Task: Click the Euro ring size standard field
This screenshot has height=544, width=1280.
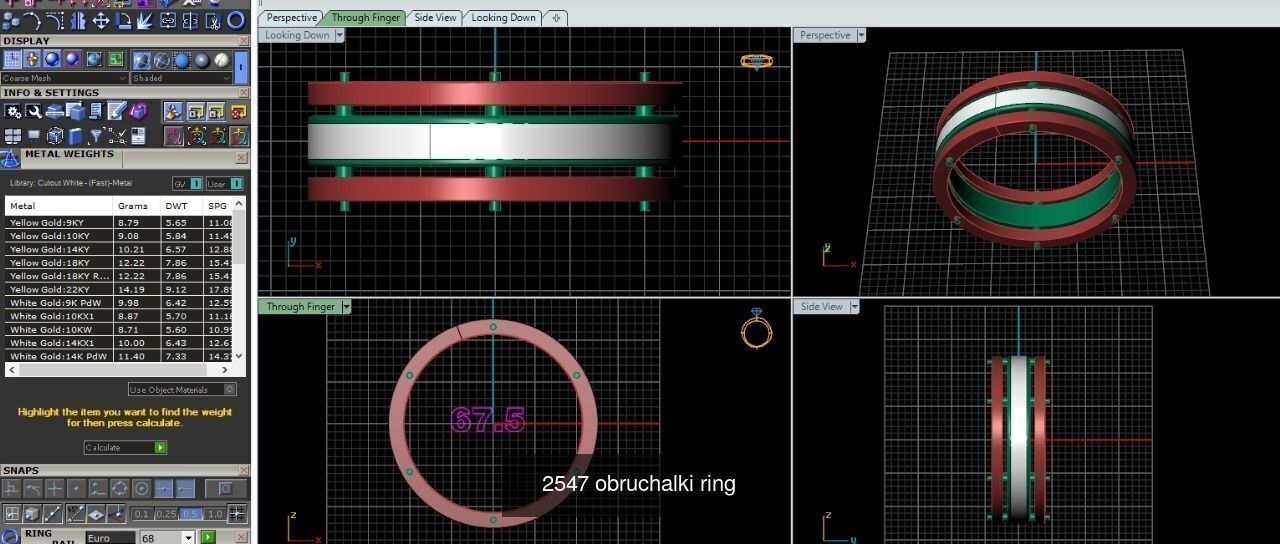Action: point(110,538)
